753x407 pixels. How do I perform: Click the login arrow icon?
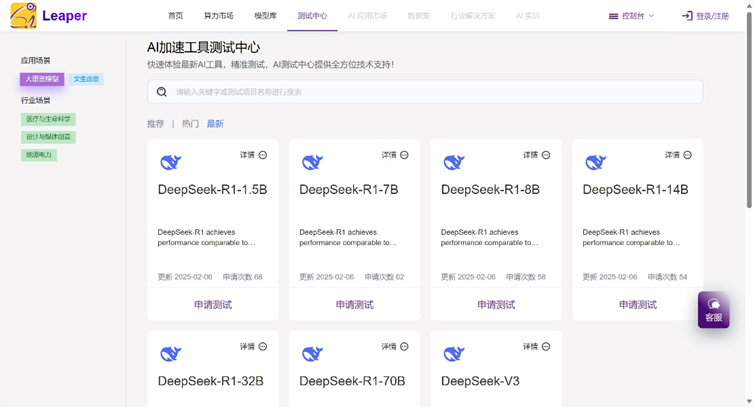pyautogui.click(x=687, y=16)
